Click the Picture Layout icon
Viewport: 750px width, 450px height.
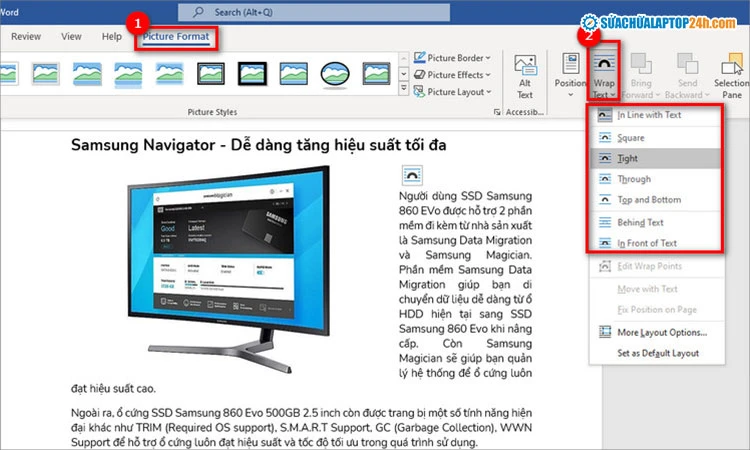point(419,91)
